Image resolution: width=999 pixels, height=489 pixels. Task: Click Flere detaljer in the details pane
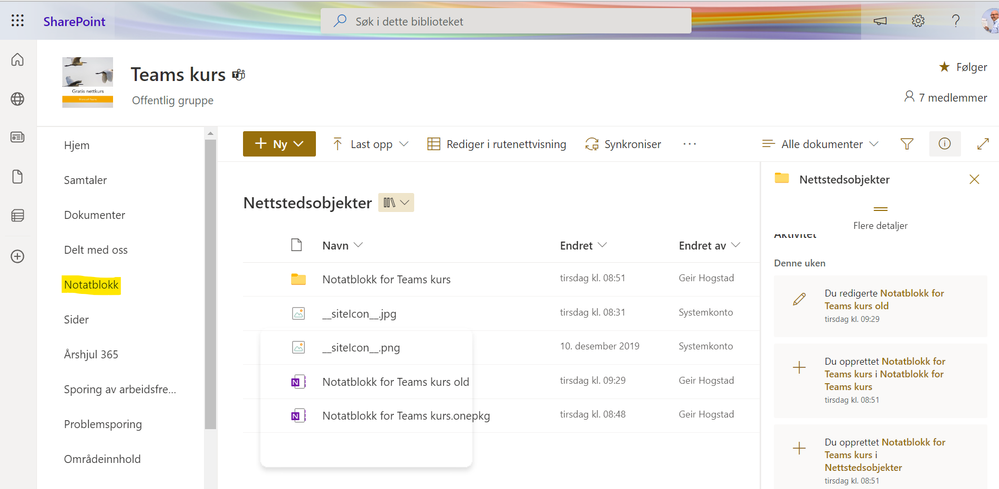[x=880, y=218]
